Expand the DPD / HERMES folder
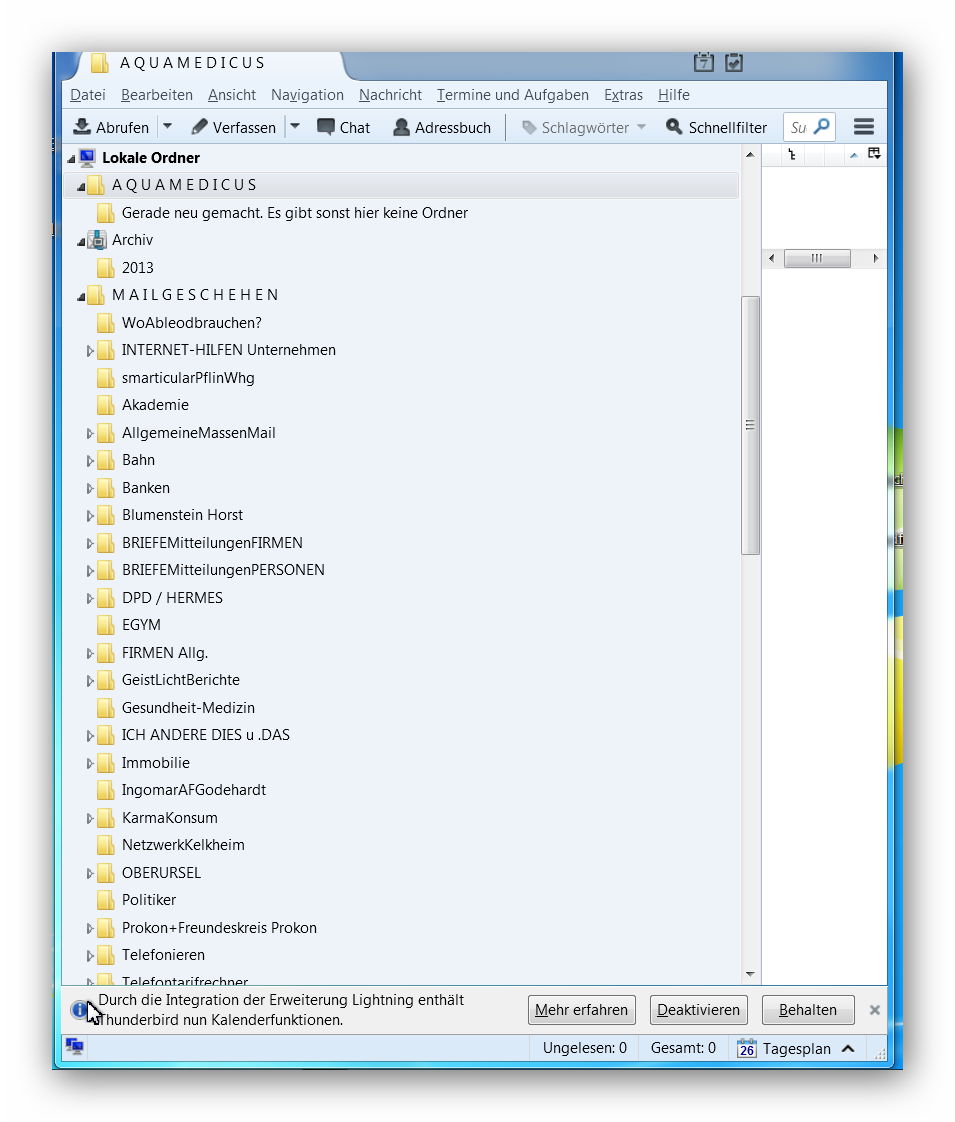The height and width of the screenshot is (1122, 955). pos(90,598)
